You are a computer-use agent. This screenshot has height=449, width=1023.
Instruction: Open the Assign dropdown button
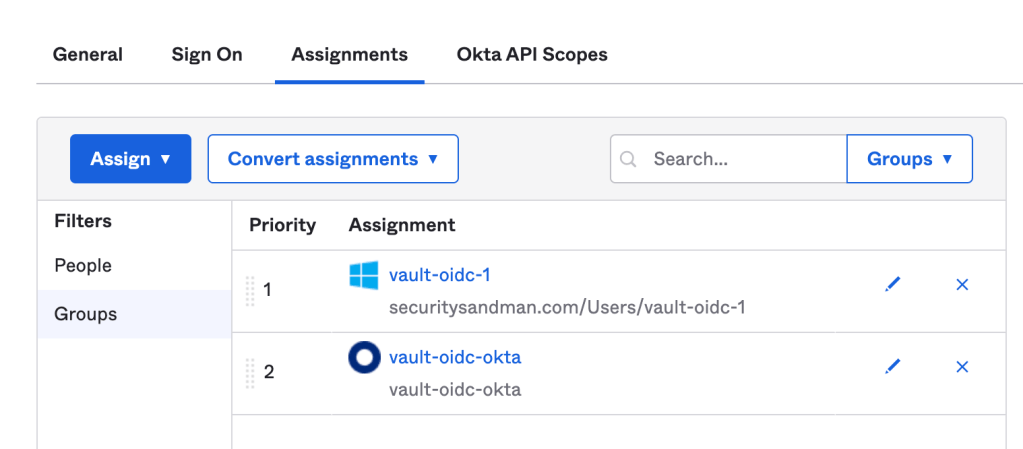130,159
